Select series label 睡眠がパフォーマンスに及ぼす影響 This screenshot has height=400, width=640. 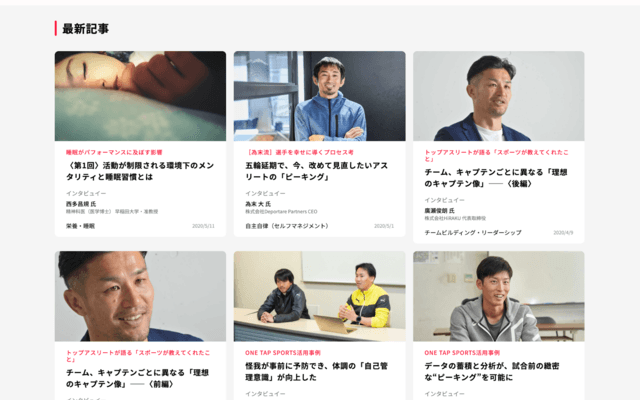114,152
